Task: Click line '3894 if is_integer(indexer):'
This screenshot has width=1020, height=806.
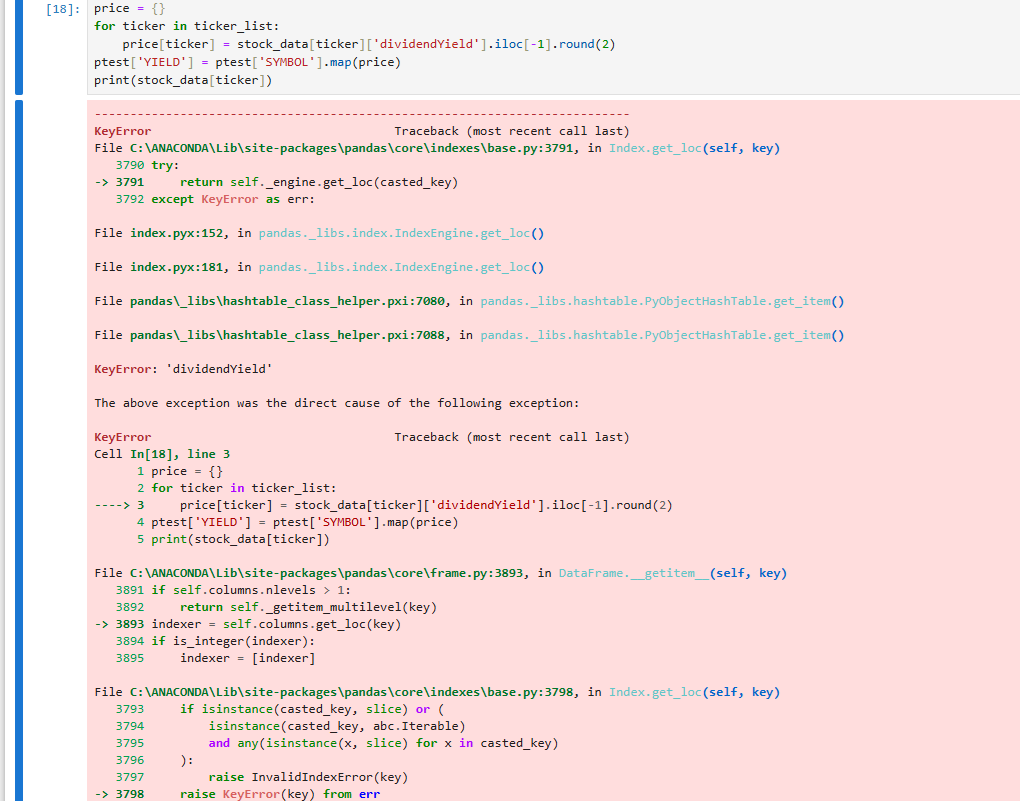Action: tap(215, 641)
